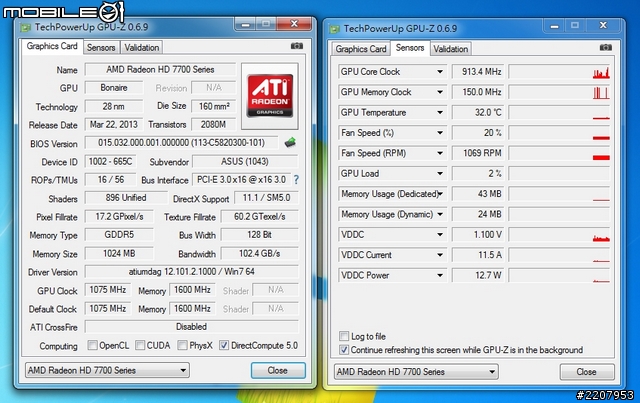This screenshot has width=640, height=403.
Task: Click the Name field showing AMD Radeon HD 7700
Action: pyautogui.click(x=160, y=69)
